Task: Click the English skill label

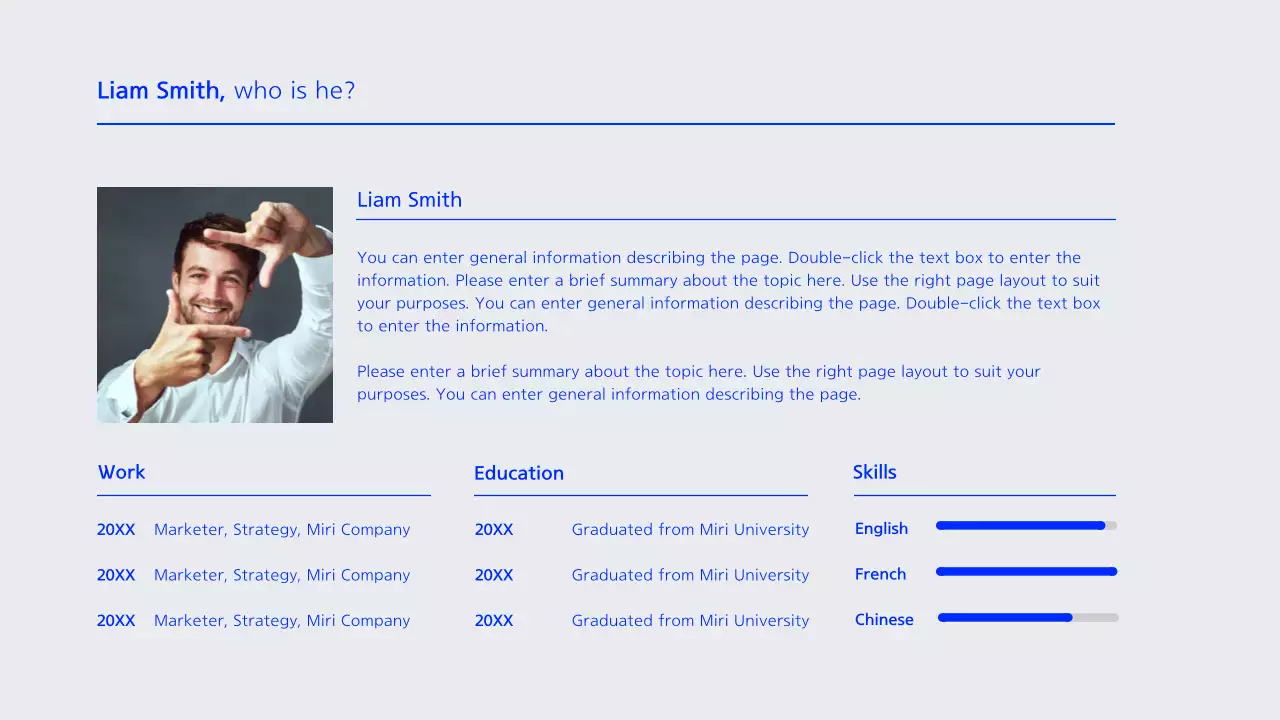Action: (881, 528)
